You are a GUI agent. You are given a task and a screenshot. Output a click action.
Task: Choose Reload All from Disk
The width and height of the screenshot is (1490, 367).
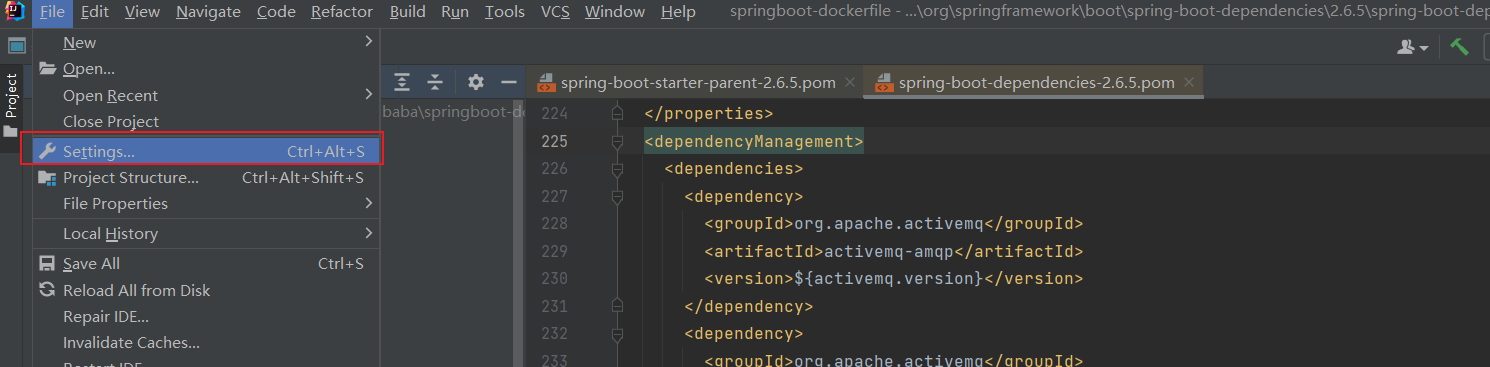pos(206,290)
